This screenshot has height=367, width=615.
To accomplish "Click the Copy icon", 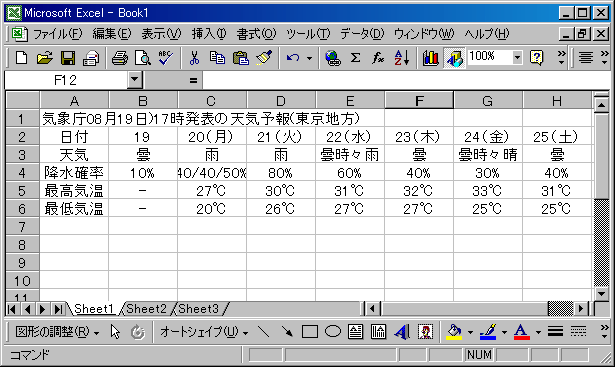I will [x=217, y=58].
